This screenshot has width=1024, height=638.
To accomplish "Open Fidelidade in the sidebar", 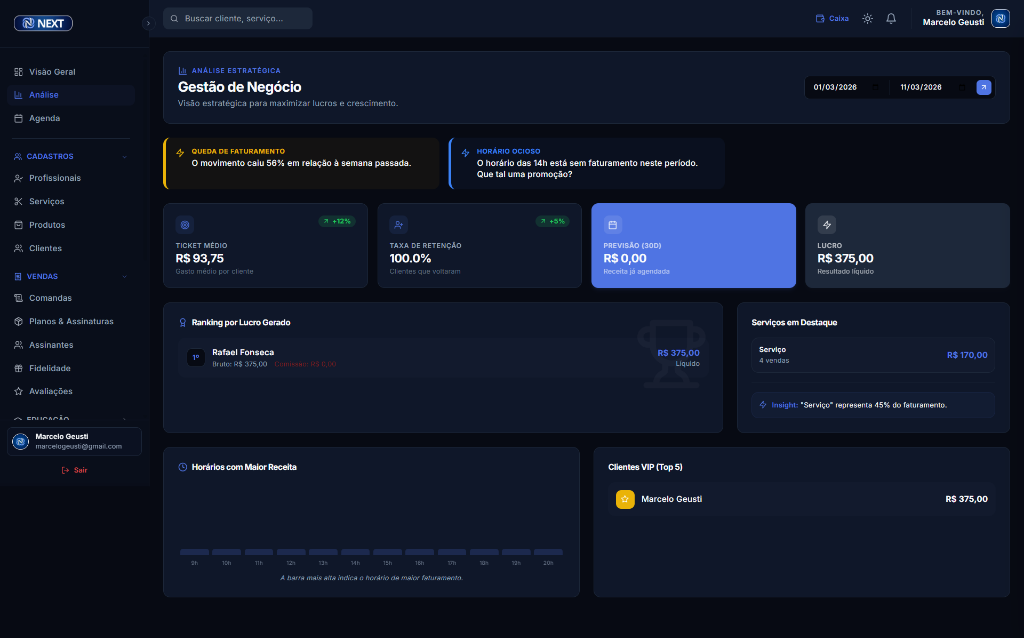I will pyautogui.click(x=71, y=368).
